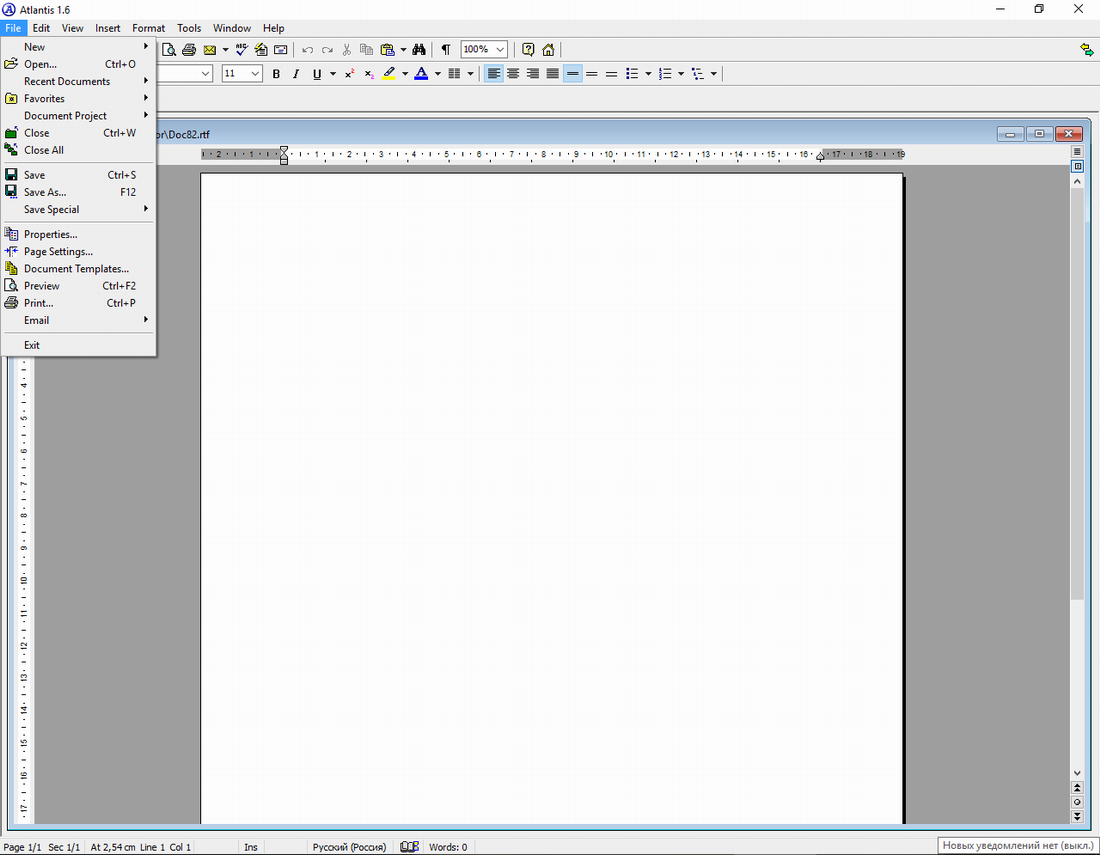Screen dimensions: 1100x855
Task: Click the columns layout icon
Action: coord(454,74)
